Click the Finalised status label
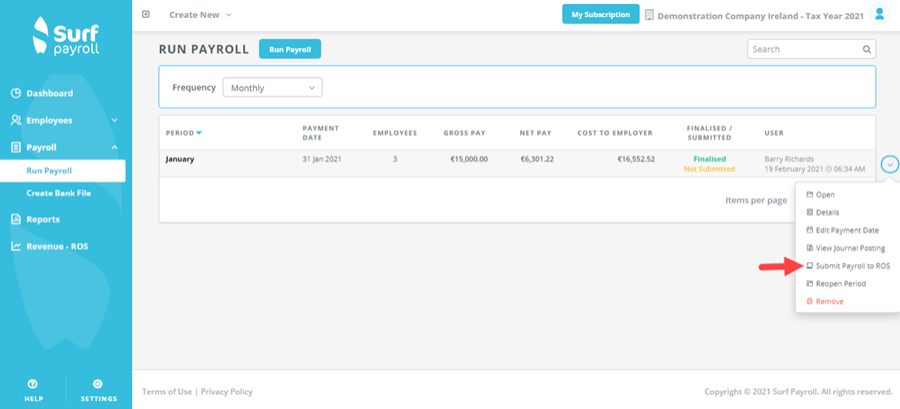This screenshot has height=409, width=900. pos(709,159)
